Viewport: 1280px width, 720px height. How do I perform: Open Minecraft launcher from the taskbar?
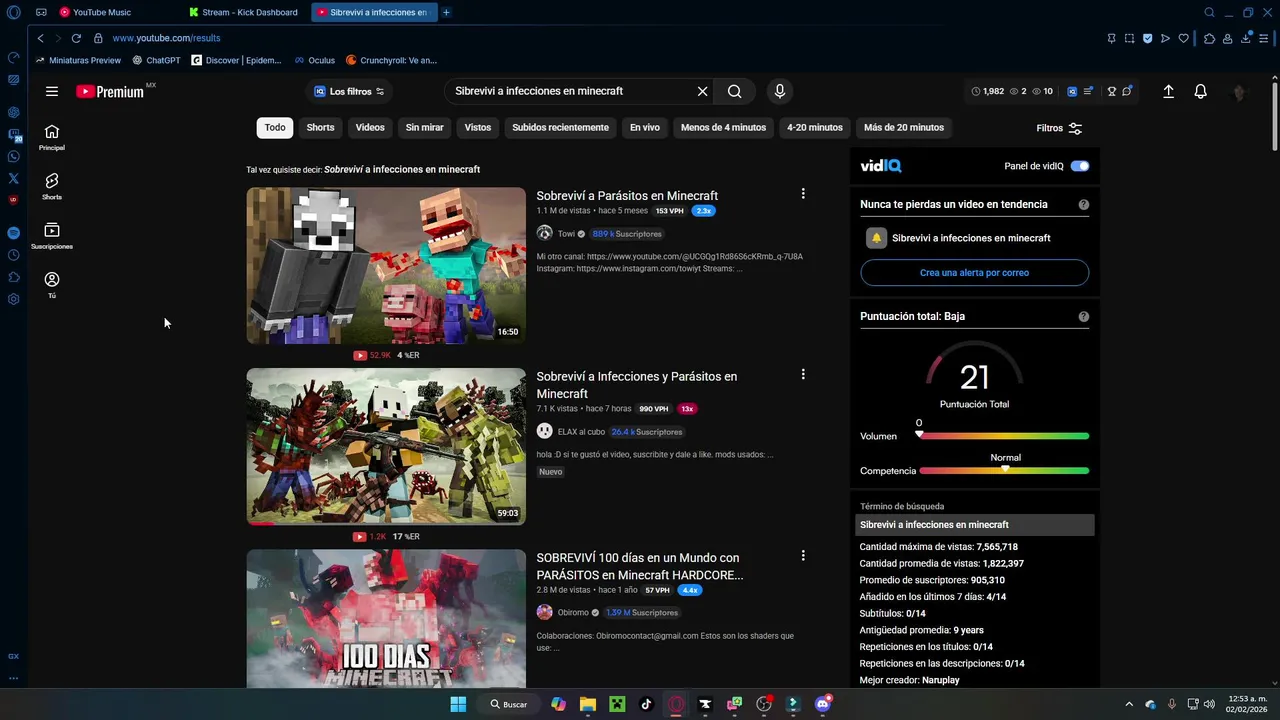coord(617,704)
